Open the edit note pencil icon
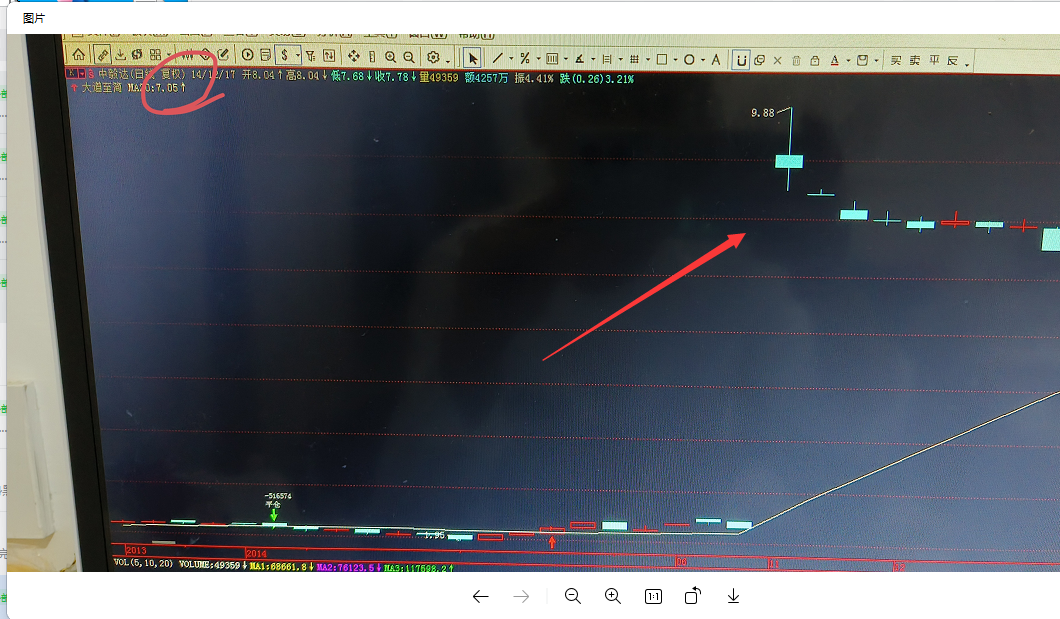 [x=224, y=54]
